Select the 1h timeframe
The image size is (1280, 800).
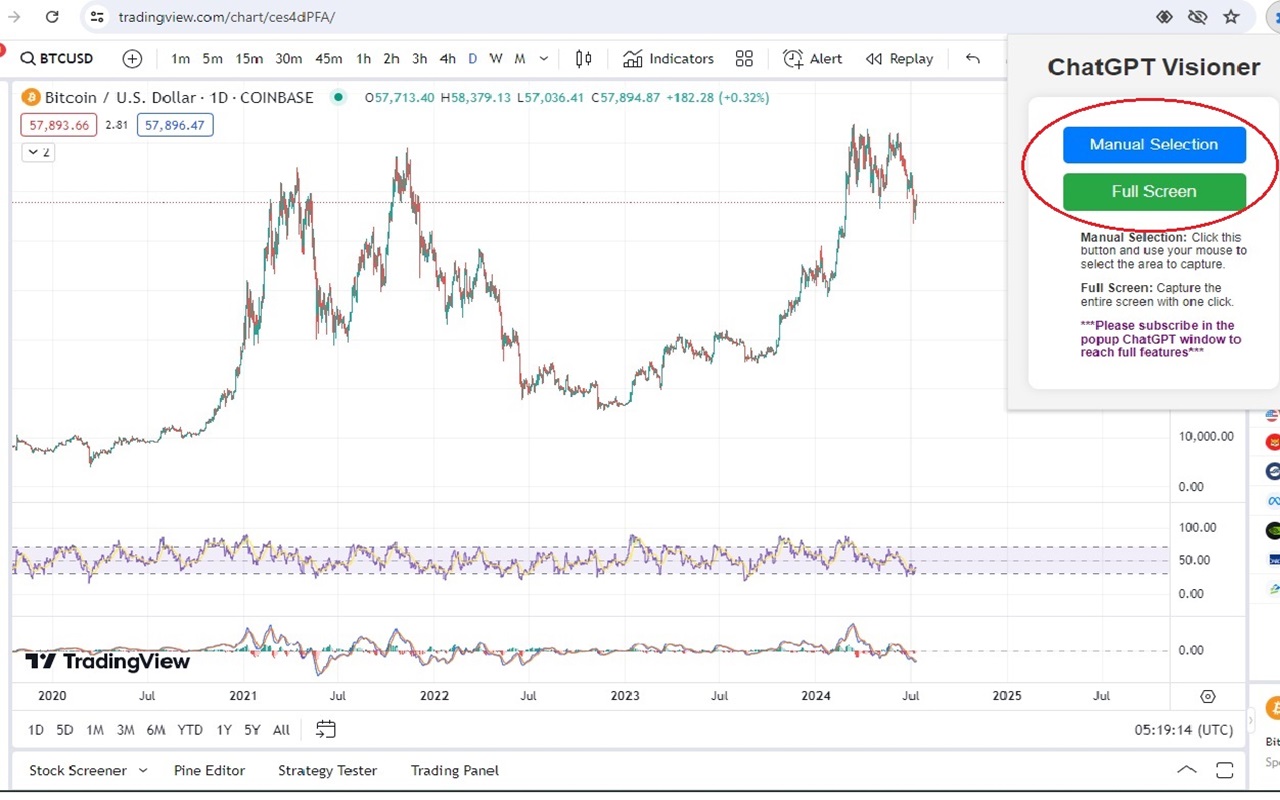click(x=363, y=59)
